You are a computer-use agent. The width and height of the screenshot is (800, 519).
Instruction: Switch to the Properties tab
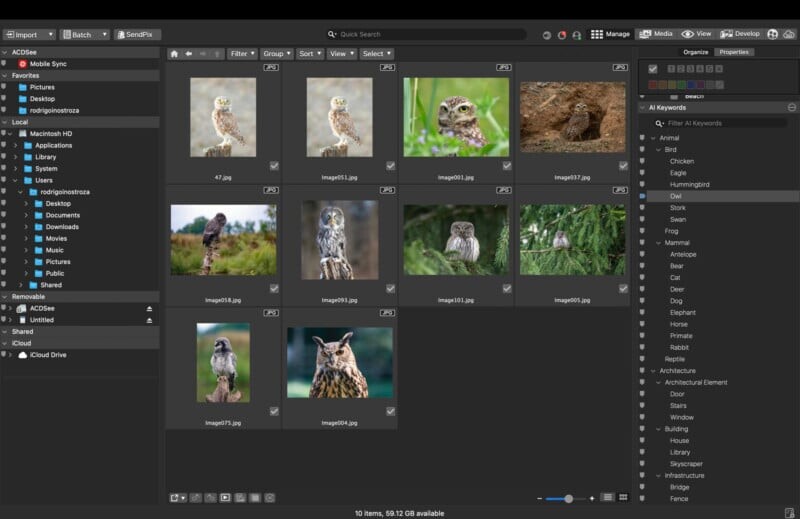734,52
